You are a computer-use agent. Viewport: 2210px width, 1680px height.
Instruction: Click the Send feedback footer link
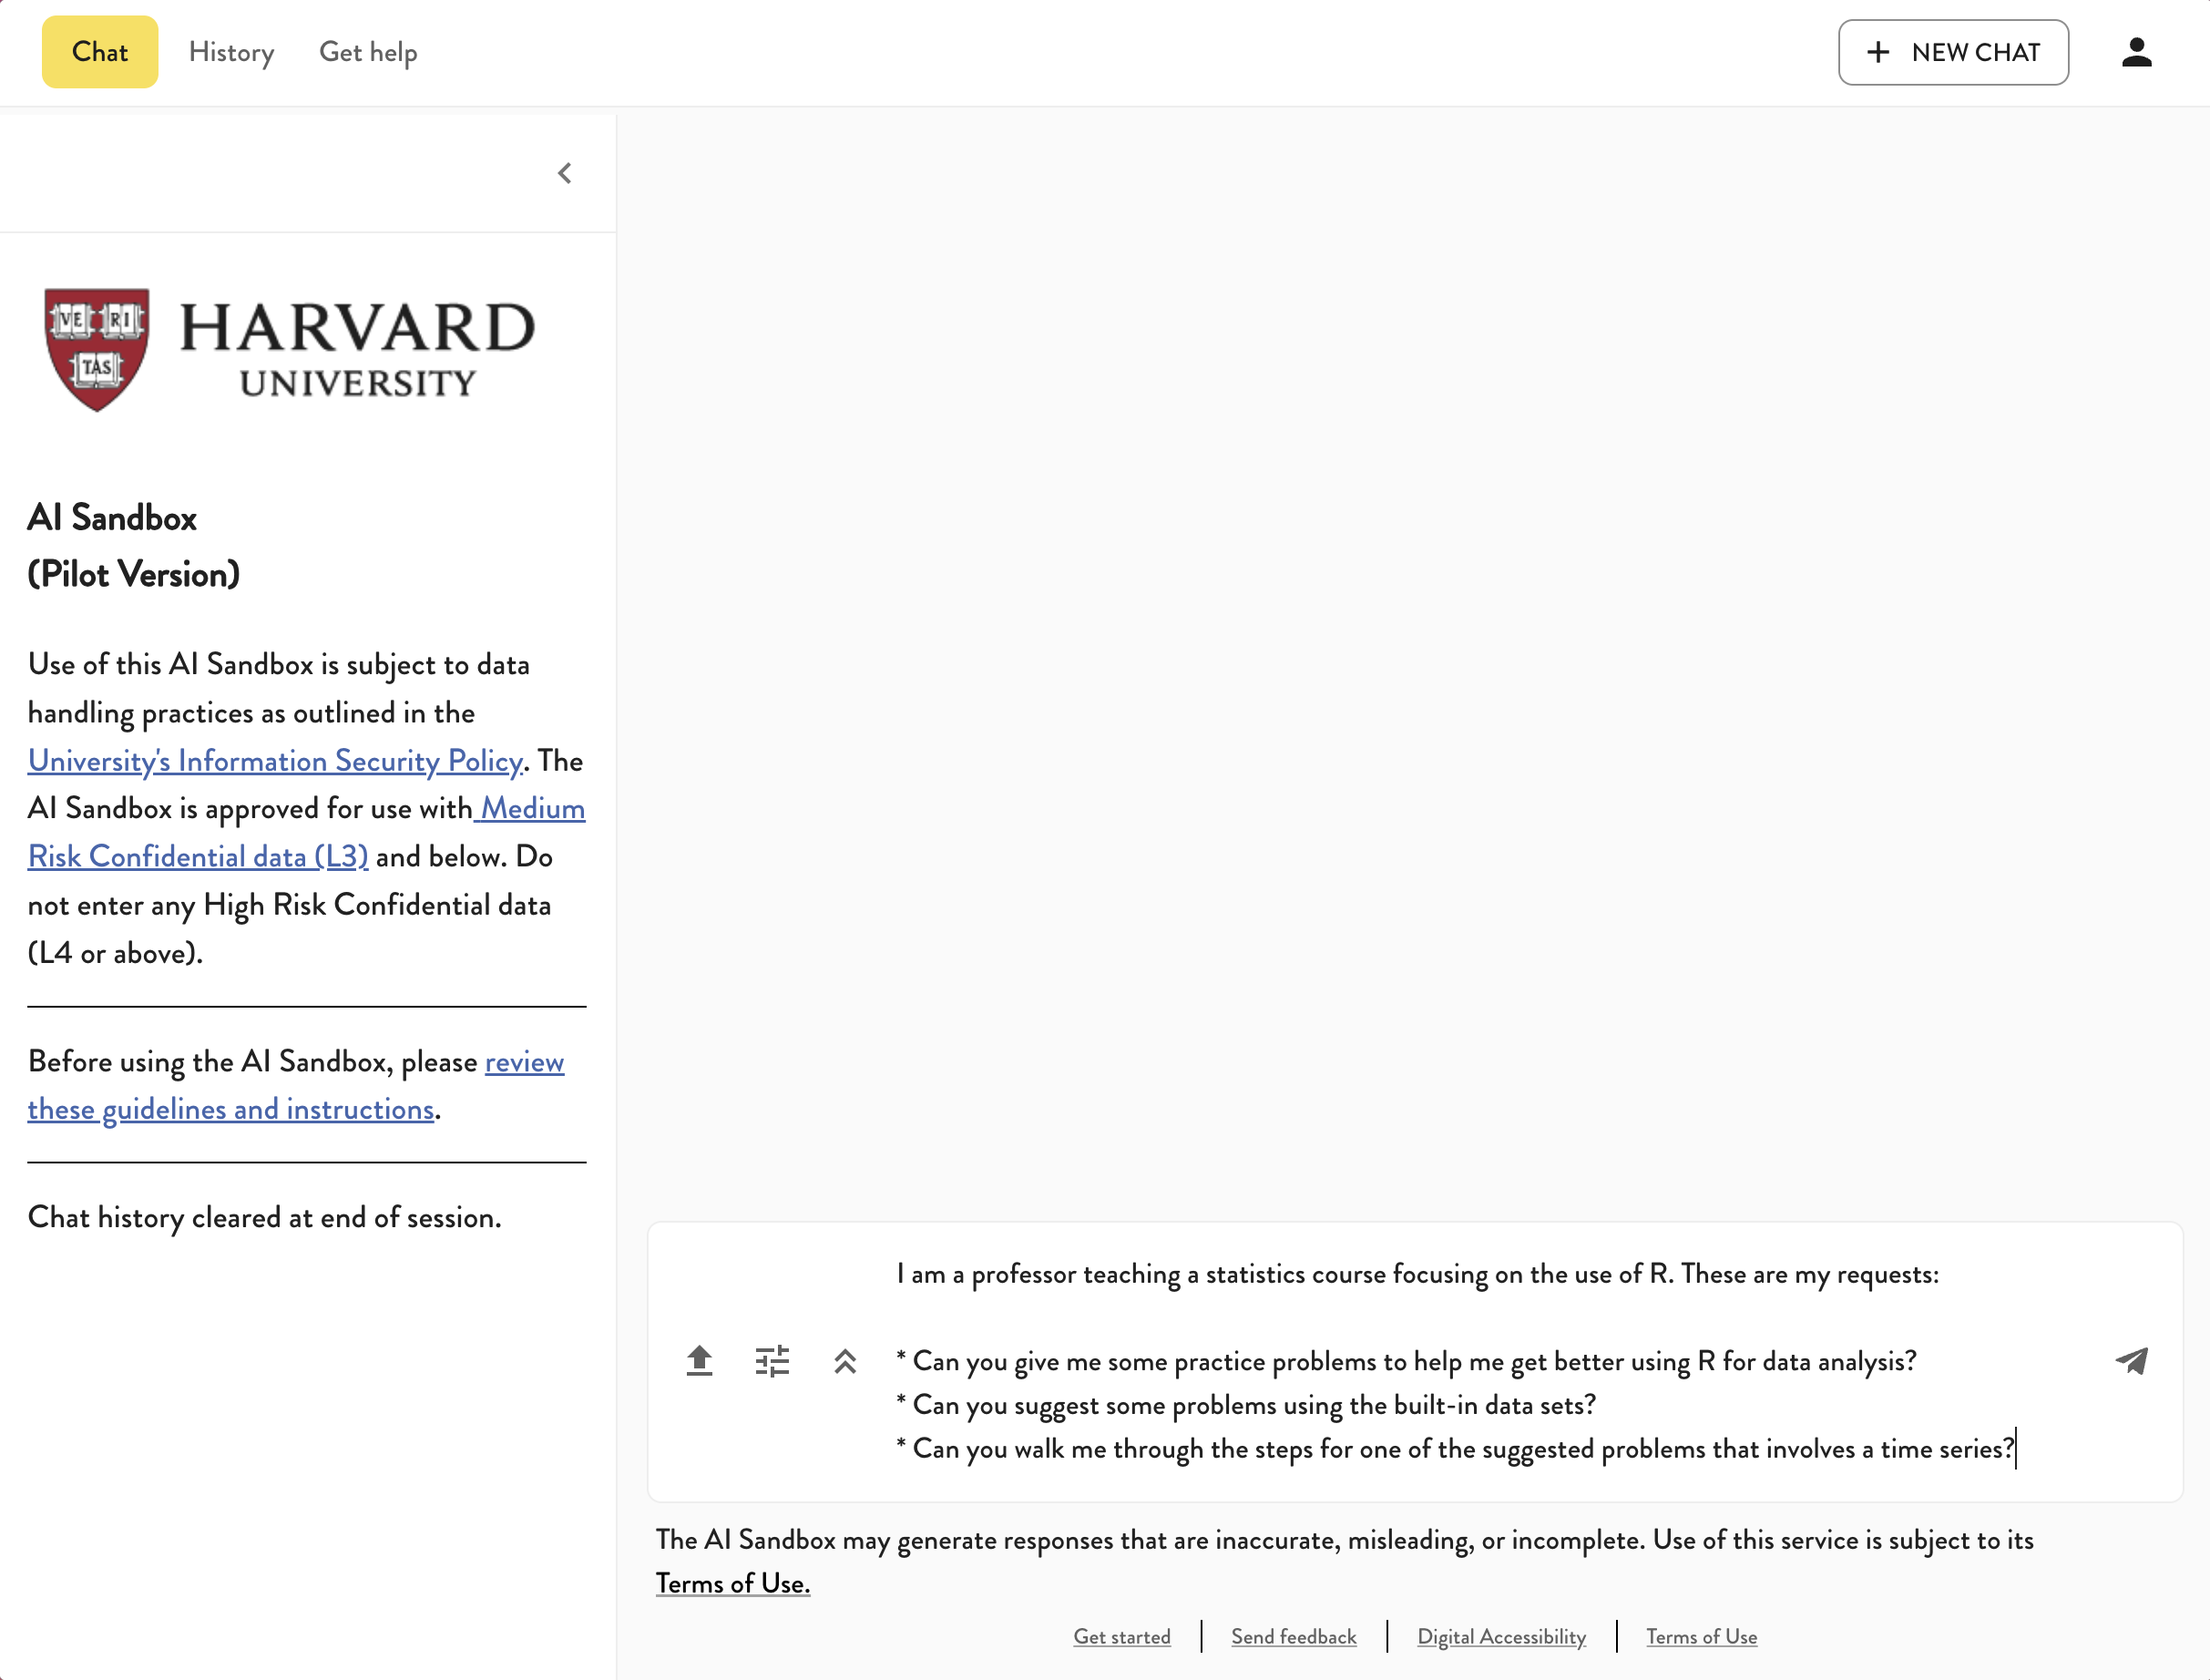pyautogui.click(x=1293, y=1637)
